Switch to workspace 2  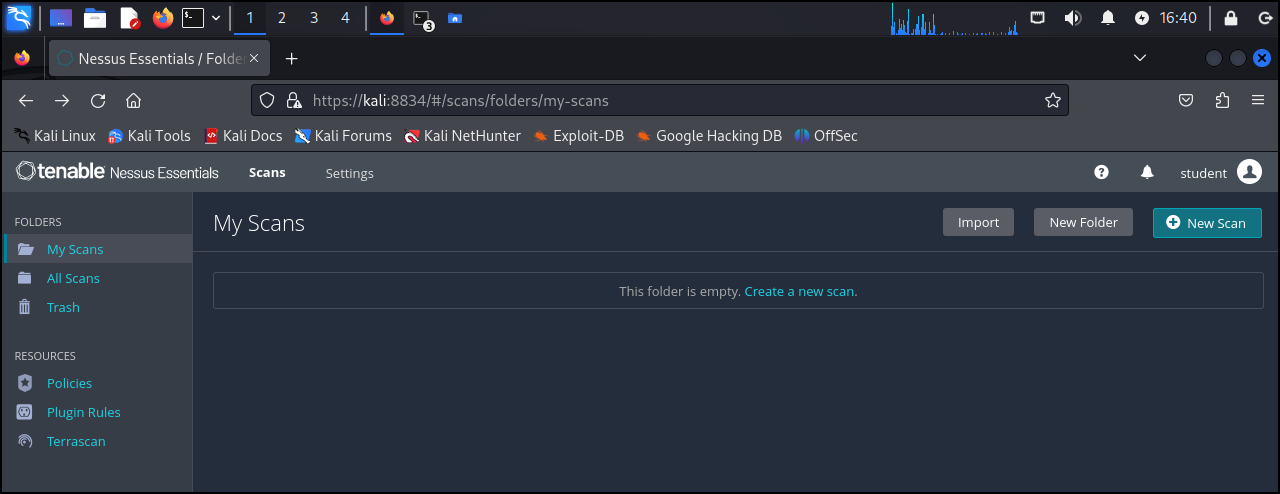(x=282, y=17)
